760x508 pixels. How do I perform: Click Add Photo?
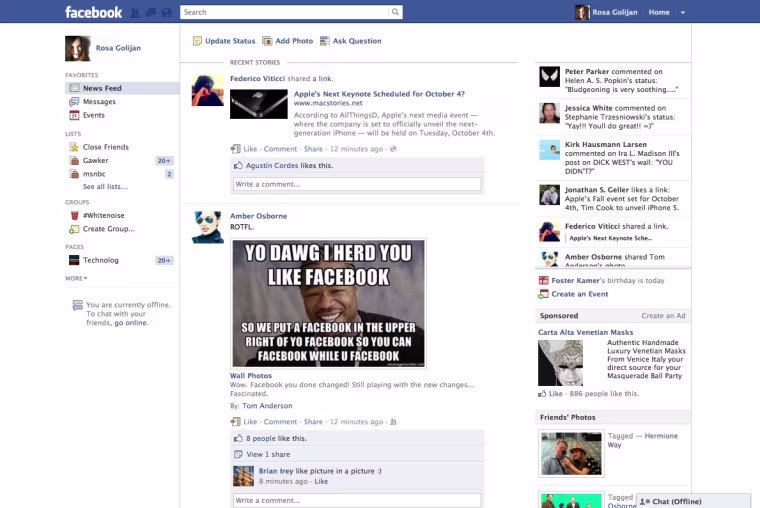(288, 41)
